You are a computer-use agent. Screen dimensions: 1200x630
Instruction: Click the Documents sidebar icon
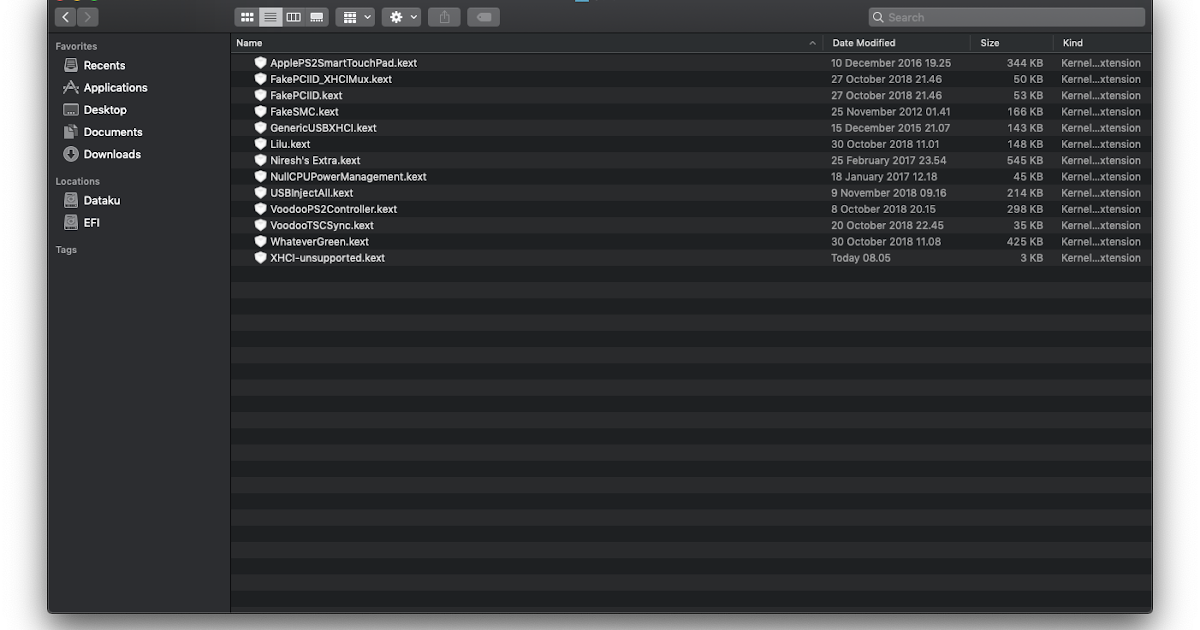coord(71,132)
